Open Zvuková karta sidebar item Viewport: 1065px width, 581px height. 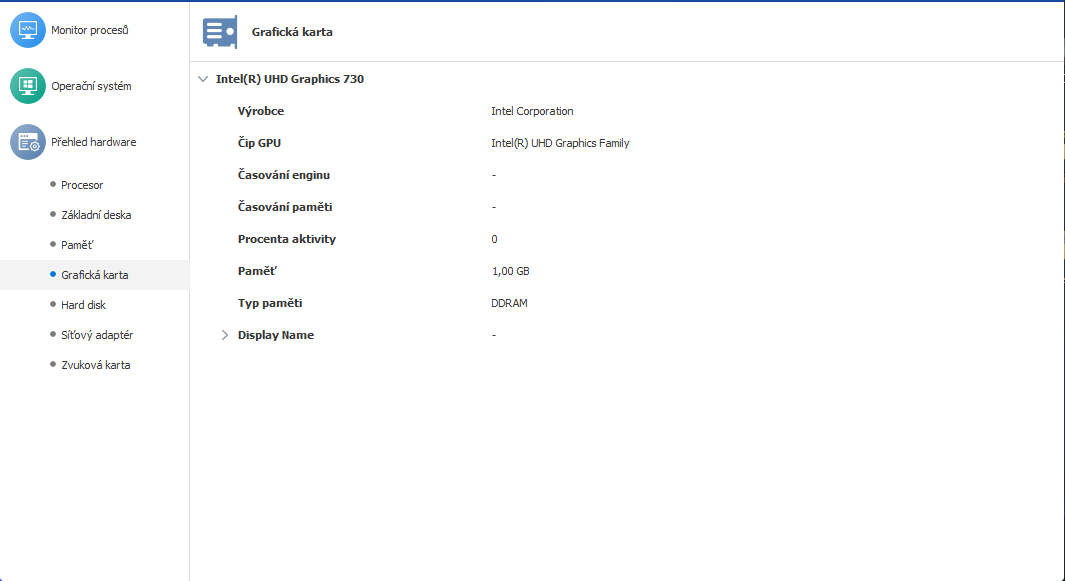click(x=94, y=365)
